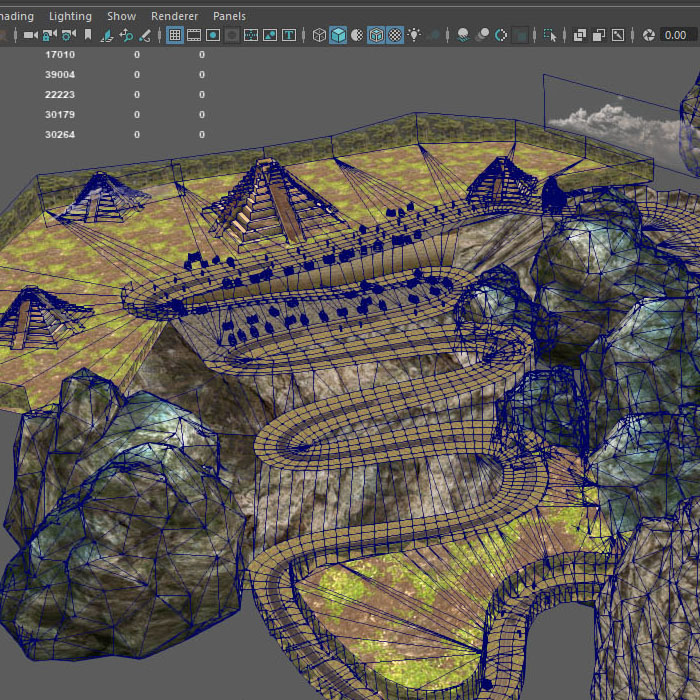Switch to Wireframe display cube icon
The width and height of the screenshot is (700, 700).
tap(319, 35)
